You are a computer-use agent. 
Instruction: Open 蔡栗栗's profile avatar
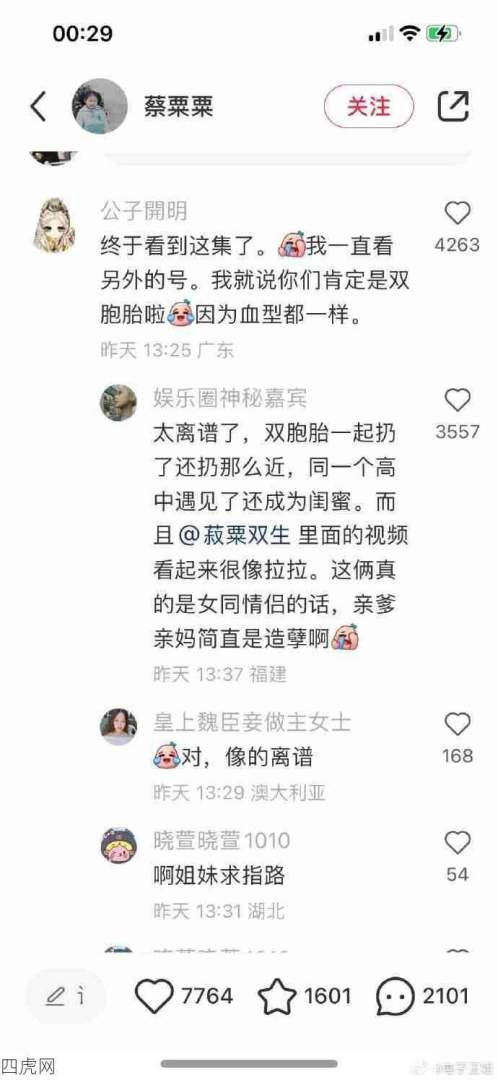coord(100,106)
